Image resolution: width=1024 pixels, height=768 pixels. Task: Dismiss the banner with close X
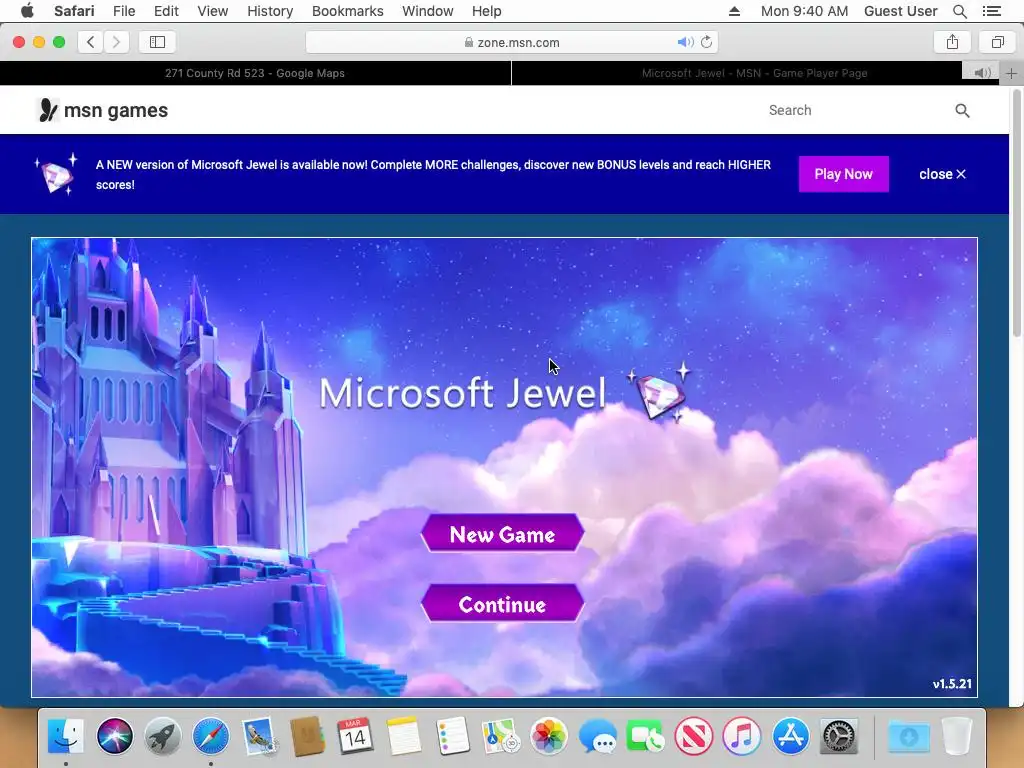[x=942, y=174]
